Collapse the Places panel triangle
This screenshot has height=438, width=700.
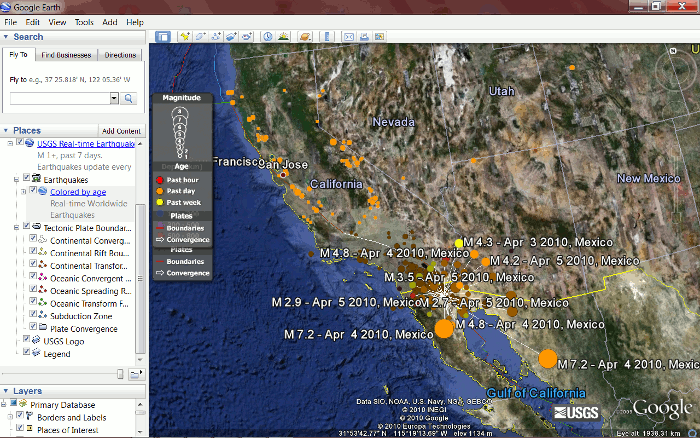[6, 130]
